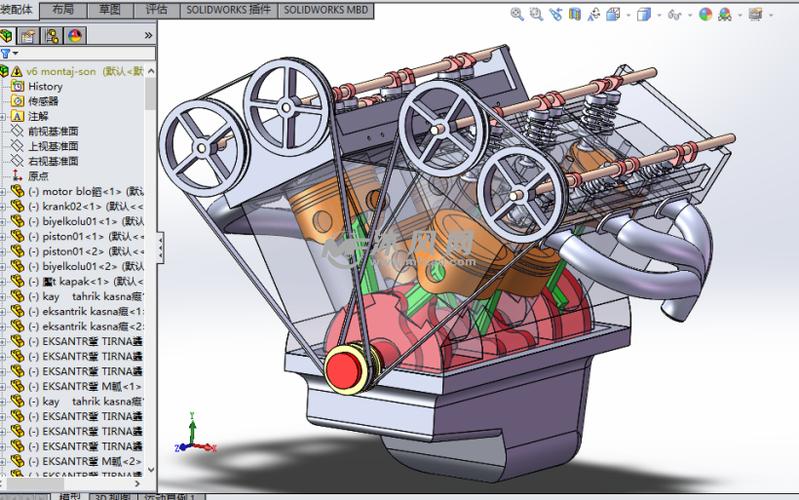Click the Previous View icon
799x500 pixels.
pos(555,14)
